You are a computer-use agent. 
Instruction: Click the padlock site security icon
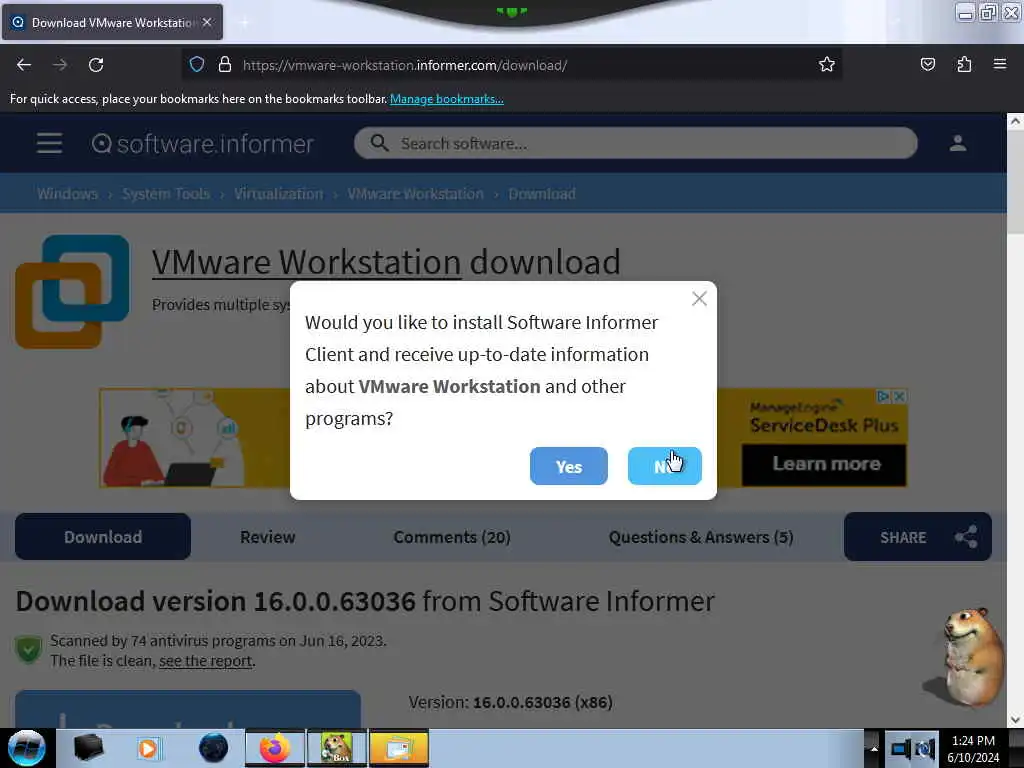(225, 65)
